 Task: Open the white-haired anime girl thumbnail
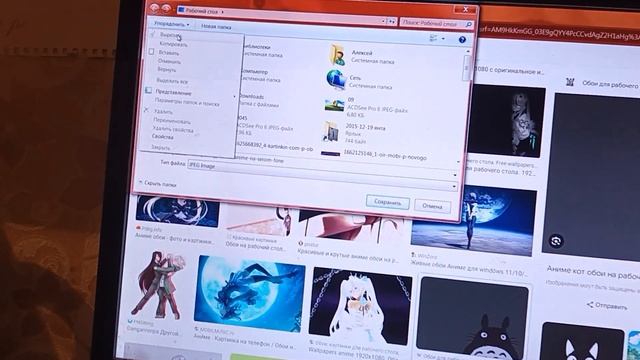tap(360, 306)
